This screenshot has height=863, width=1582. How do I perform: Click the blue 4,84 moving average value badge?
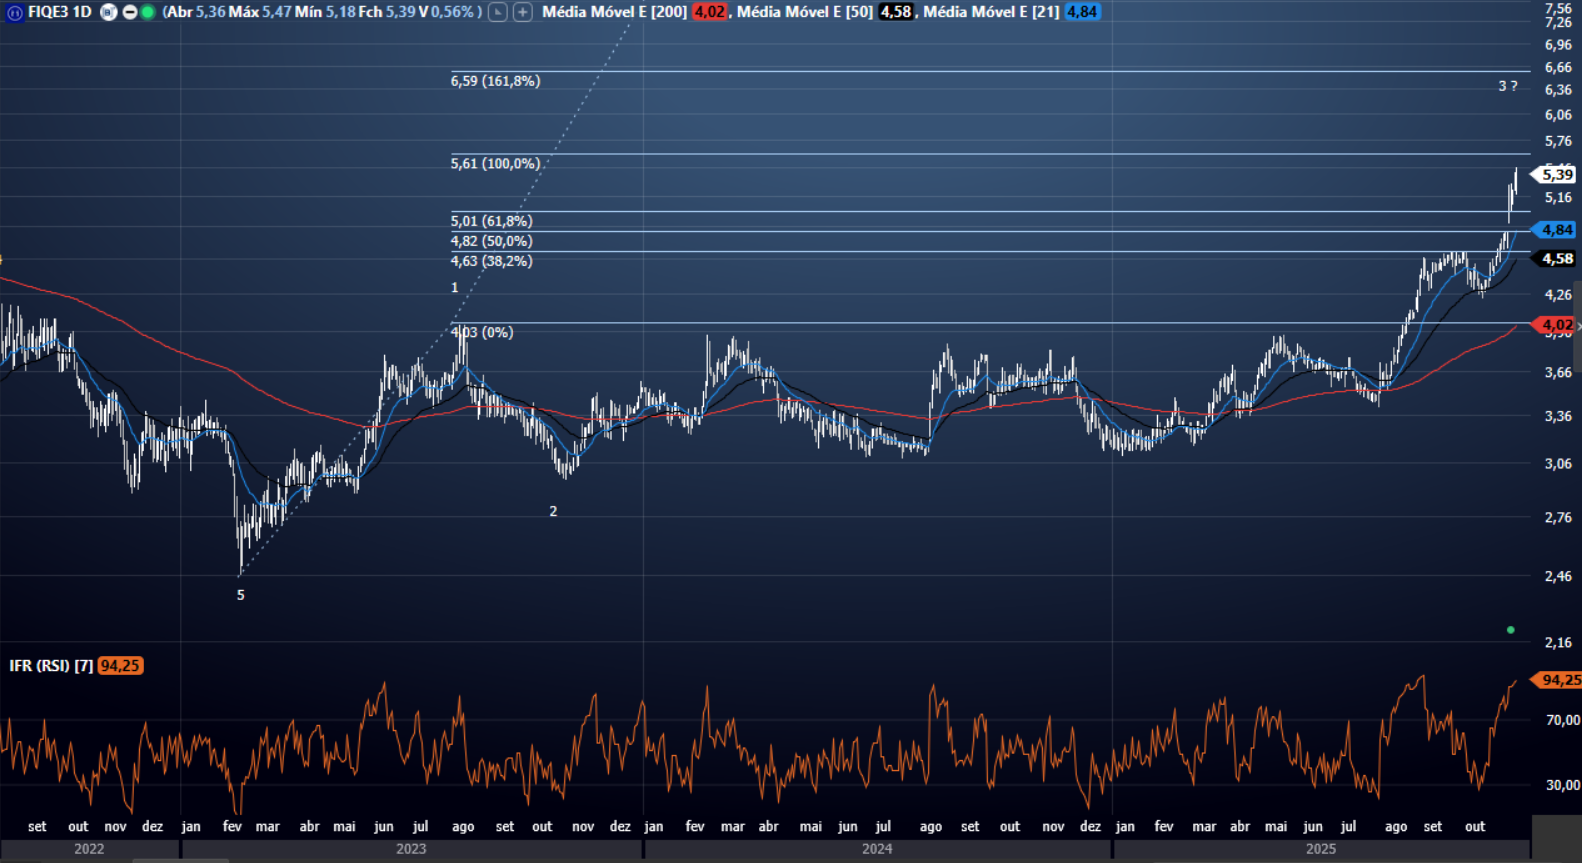[x=1082, y=12]
